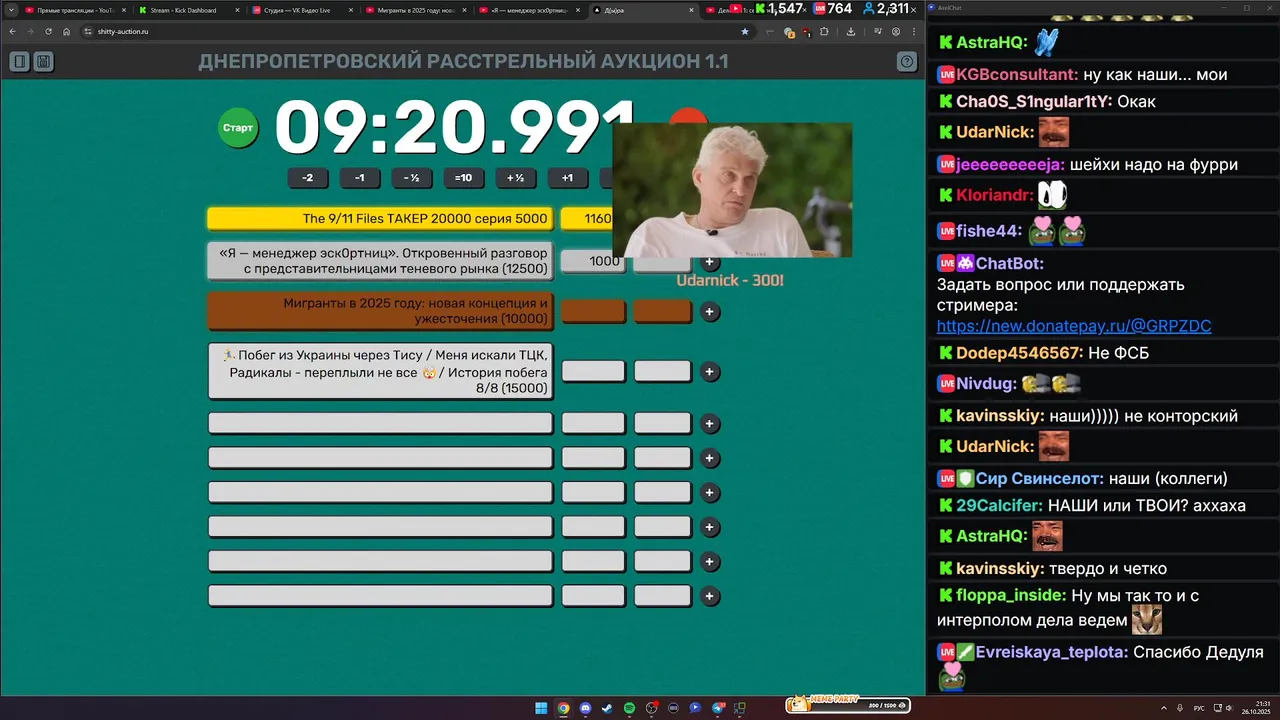Switch to Прямые трансляции YouTube tab

click(x=74, y=10)
